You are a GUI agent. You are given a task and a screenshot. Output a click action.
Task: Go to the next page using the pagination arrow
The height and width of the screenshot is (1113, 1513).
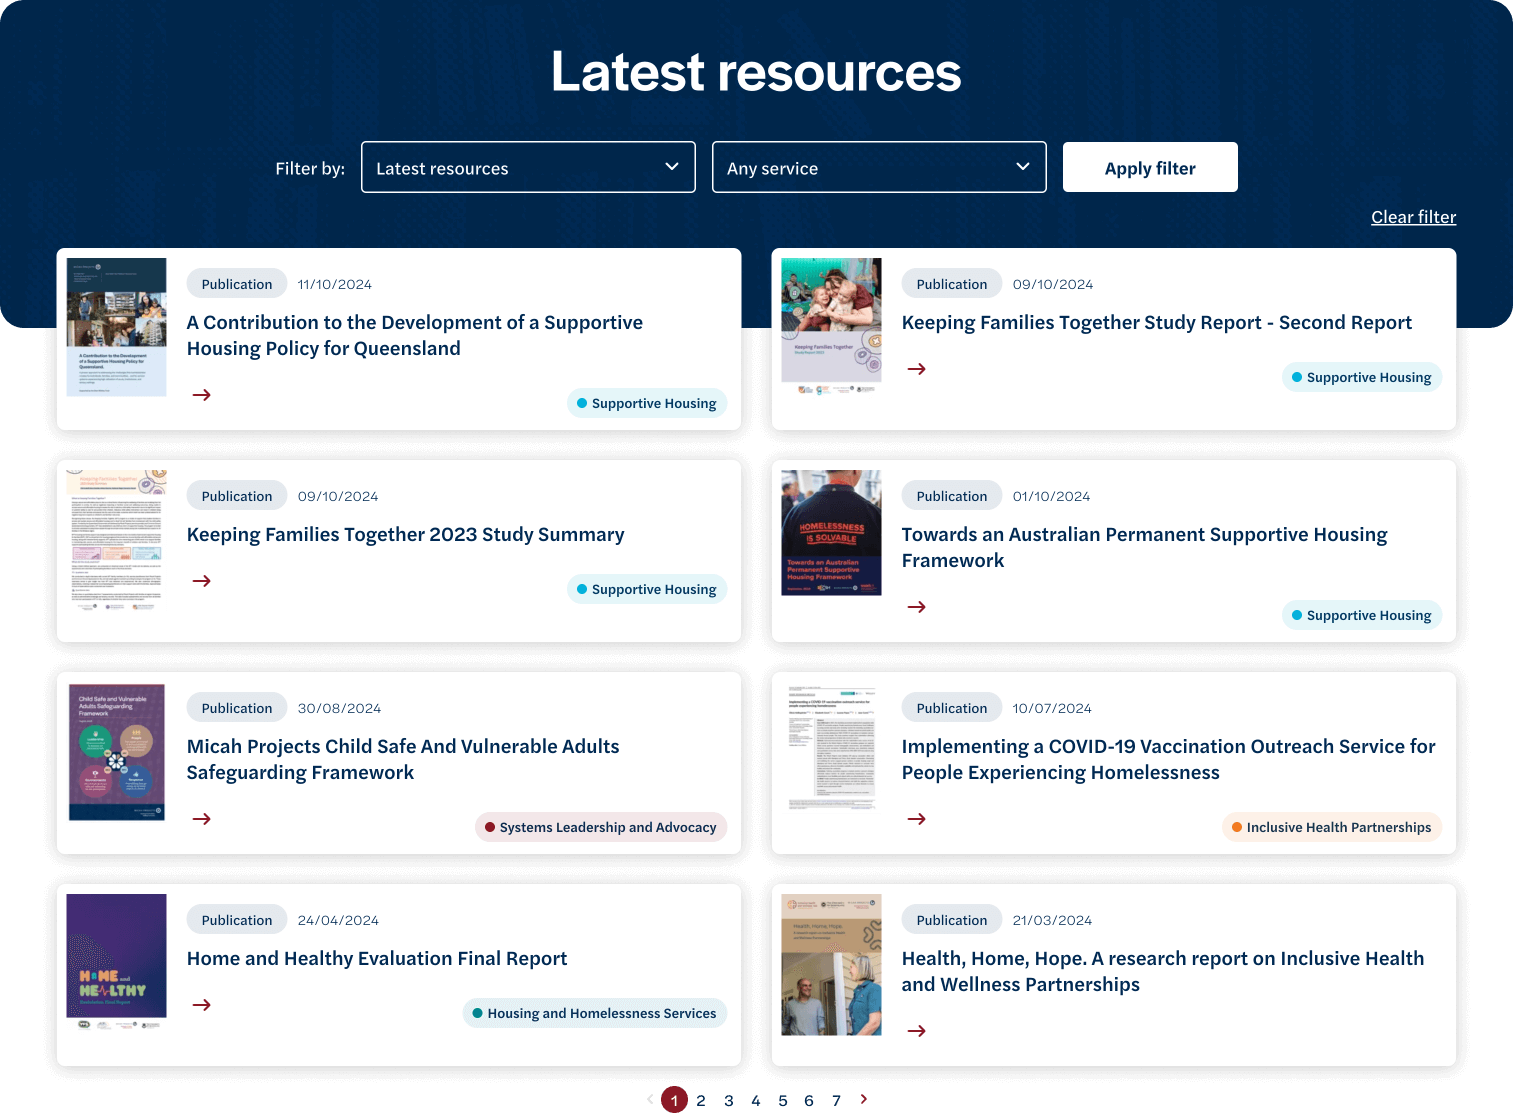(863, 1099)
